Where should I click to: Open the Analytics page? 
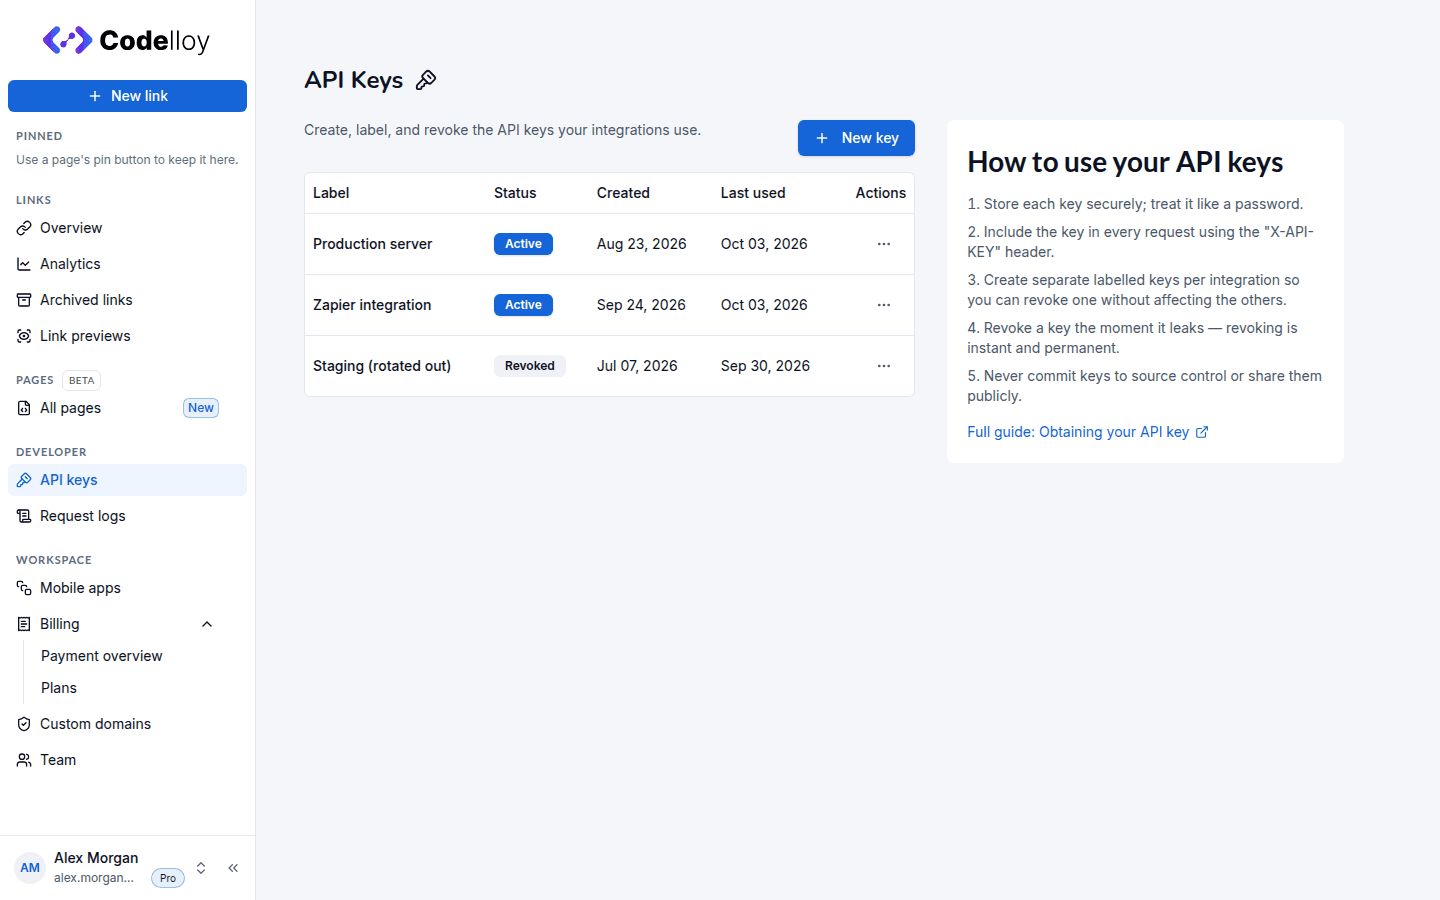point(127,264)
